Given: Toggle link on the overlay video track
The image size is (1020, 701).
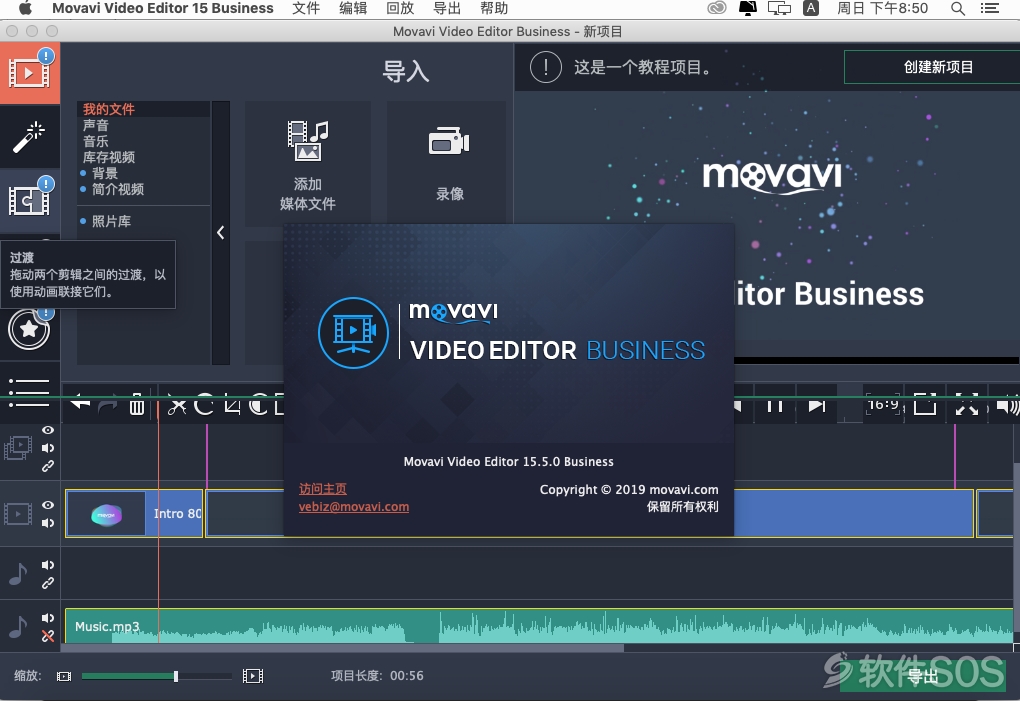Looking at the screenshot, I should coord(48,466).
